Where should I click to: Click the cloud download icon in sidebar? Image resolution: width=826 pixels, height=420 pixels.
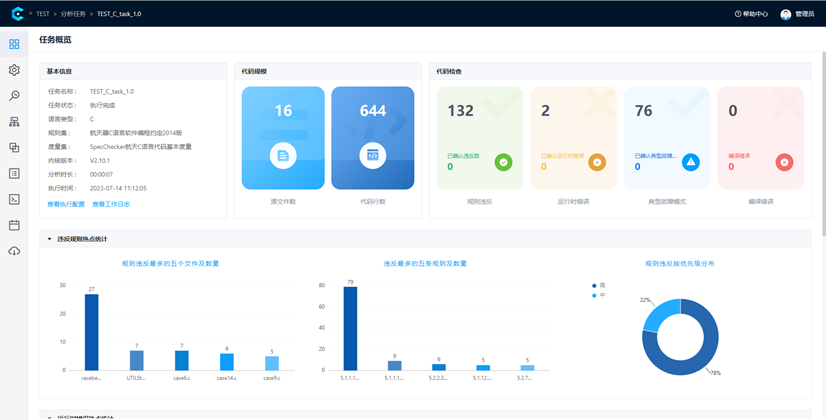click(14, 251)
